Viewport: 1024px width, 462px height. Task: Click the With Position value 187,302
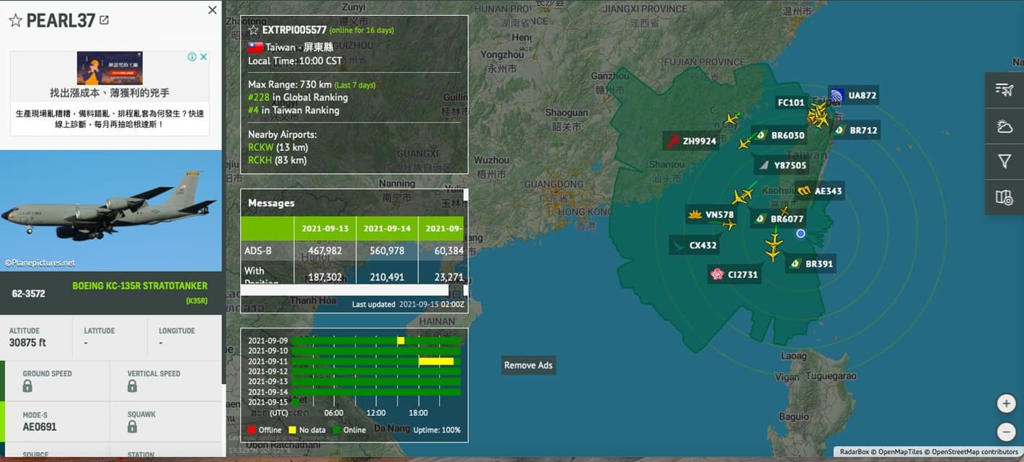pos(325,277)
